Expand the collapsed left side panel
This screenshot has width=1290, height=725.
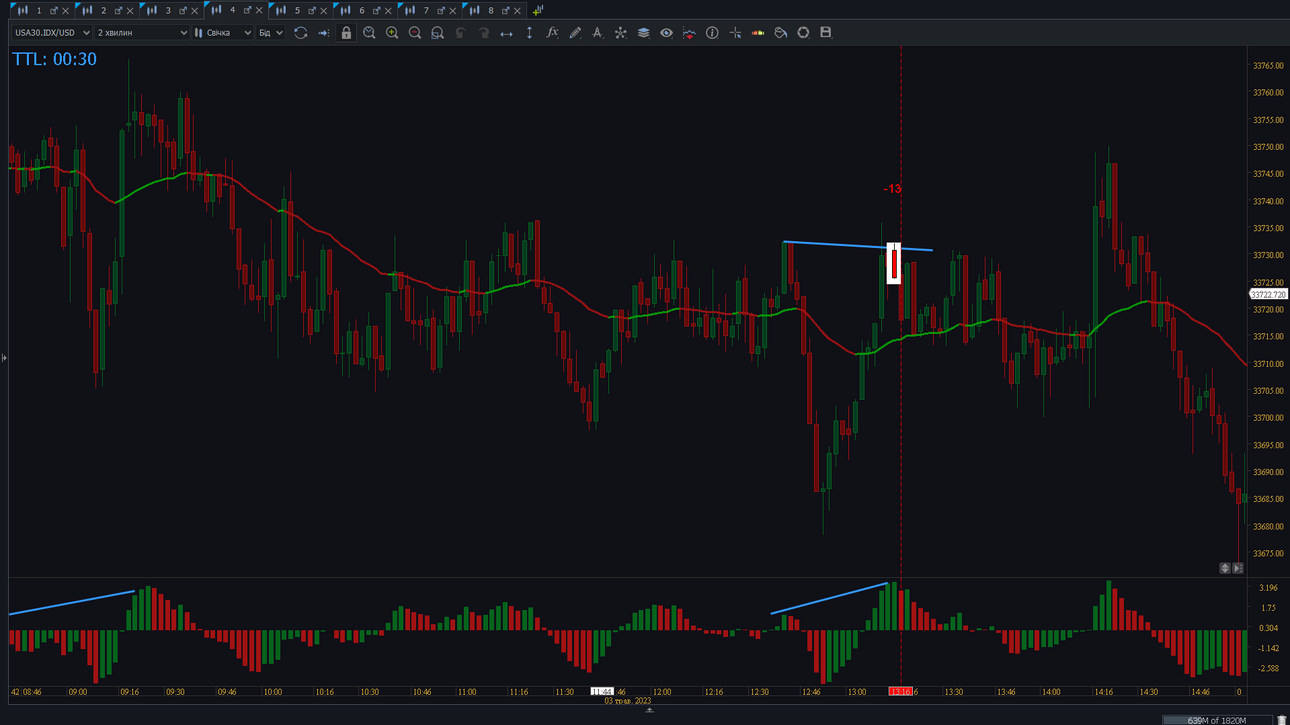pyautogui.click(x=4, y=357)
